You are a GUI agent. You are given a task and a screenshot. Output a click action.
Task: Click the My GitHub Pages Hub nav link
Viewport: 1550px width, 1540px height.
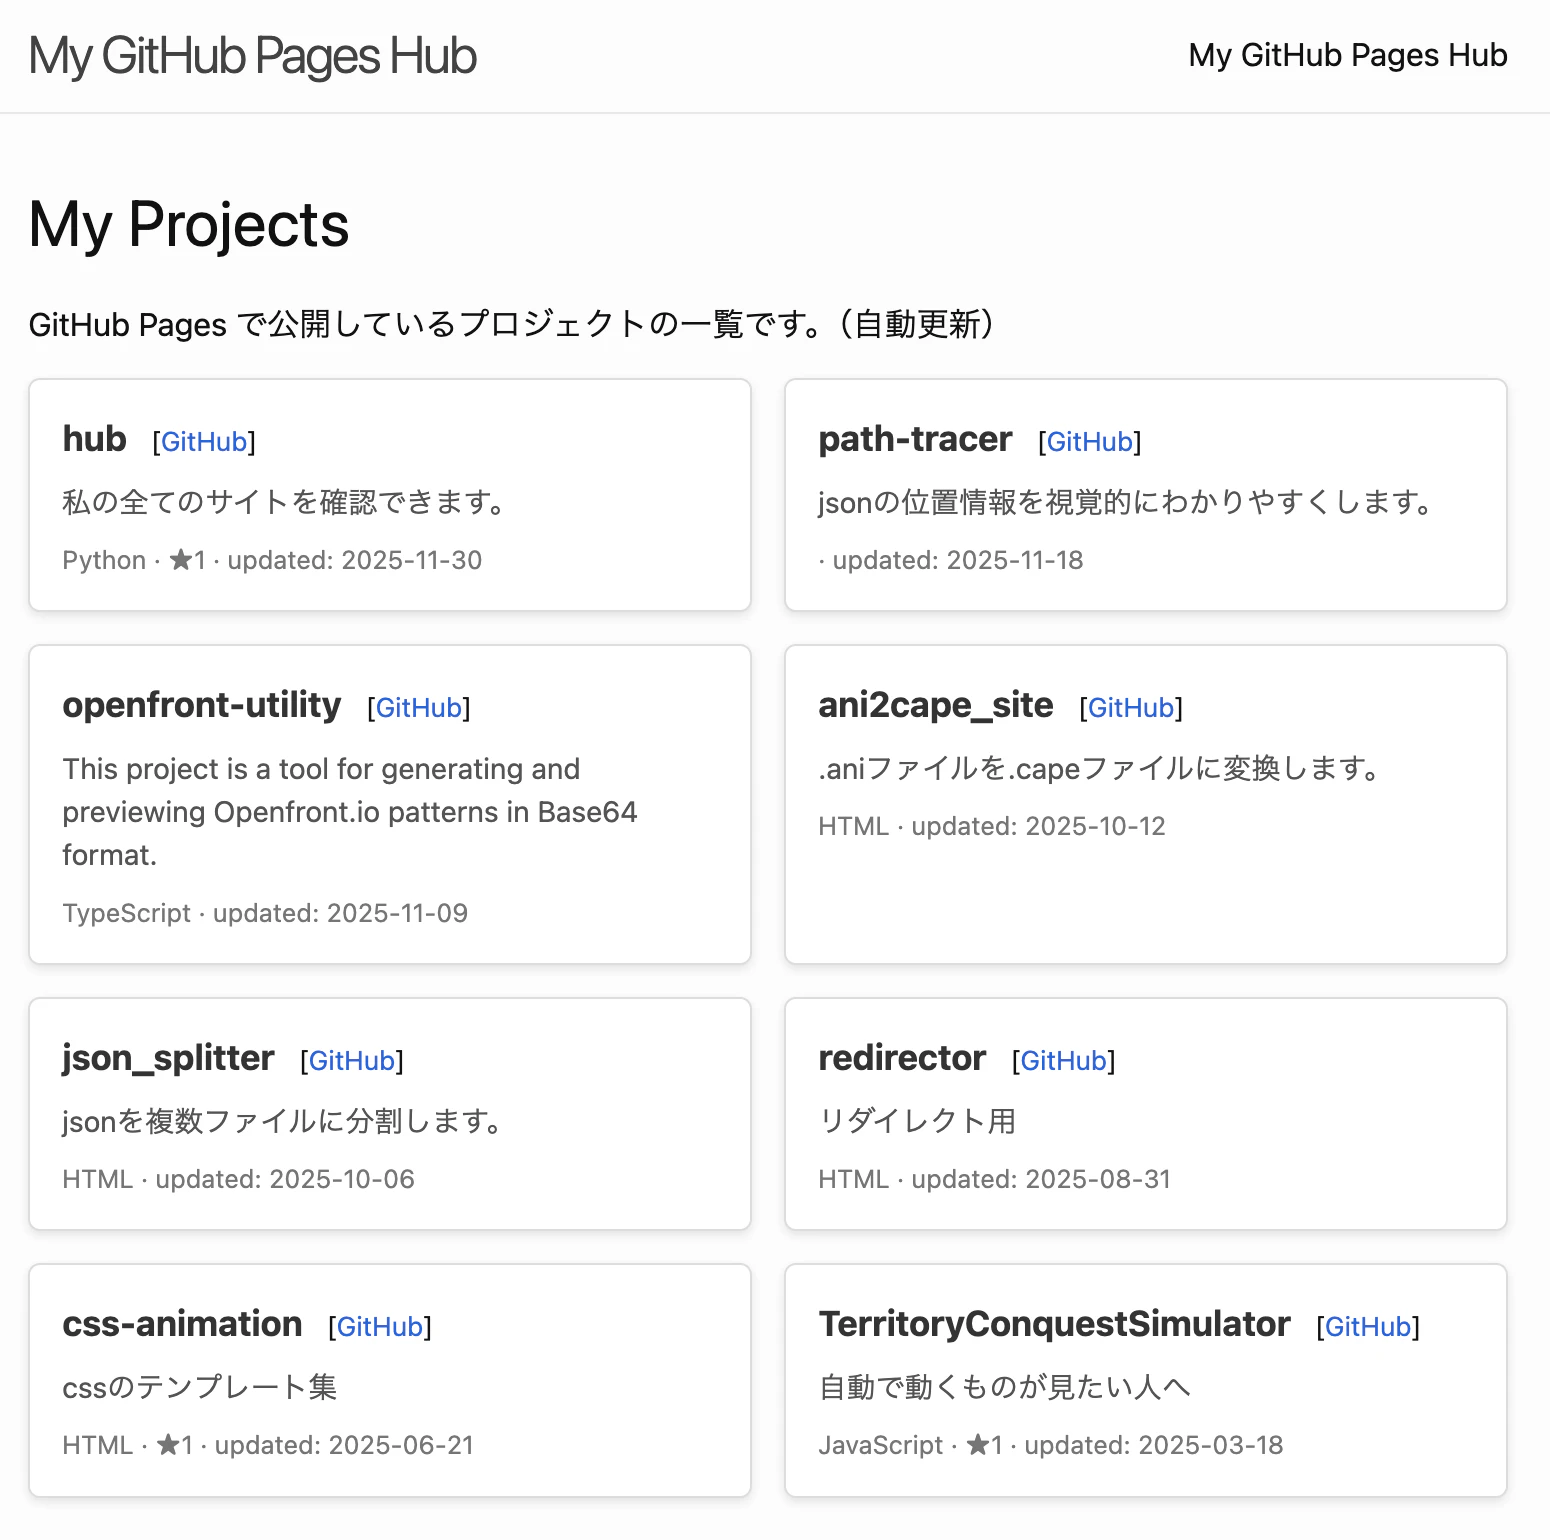coord(1348,55)
